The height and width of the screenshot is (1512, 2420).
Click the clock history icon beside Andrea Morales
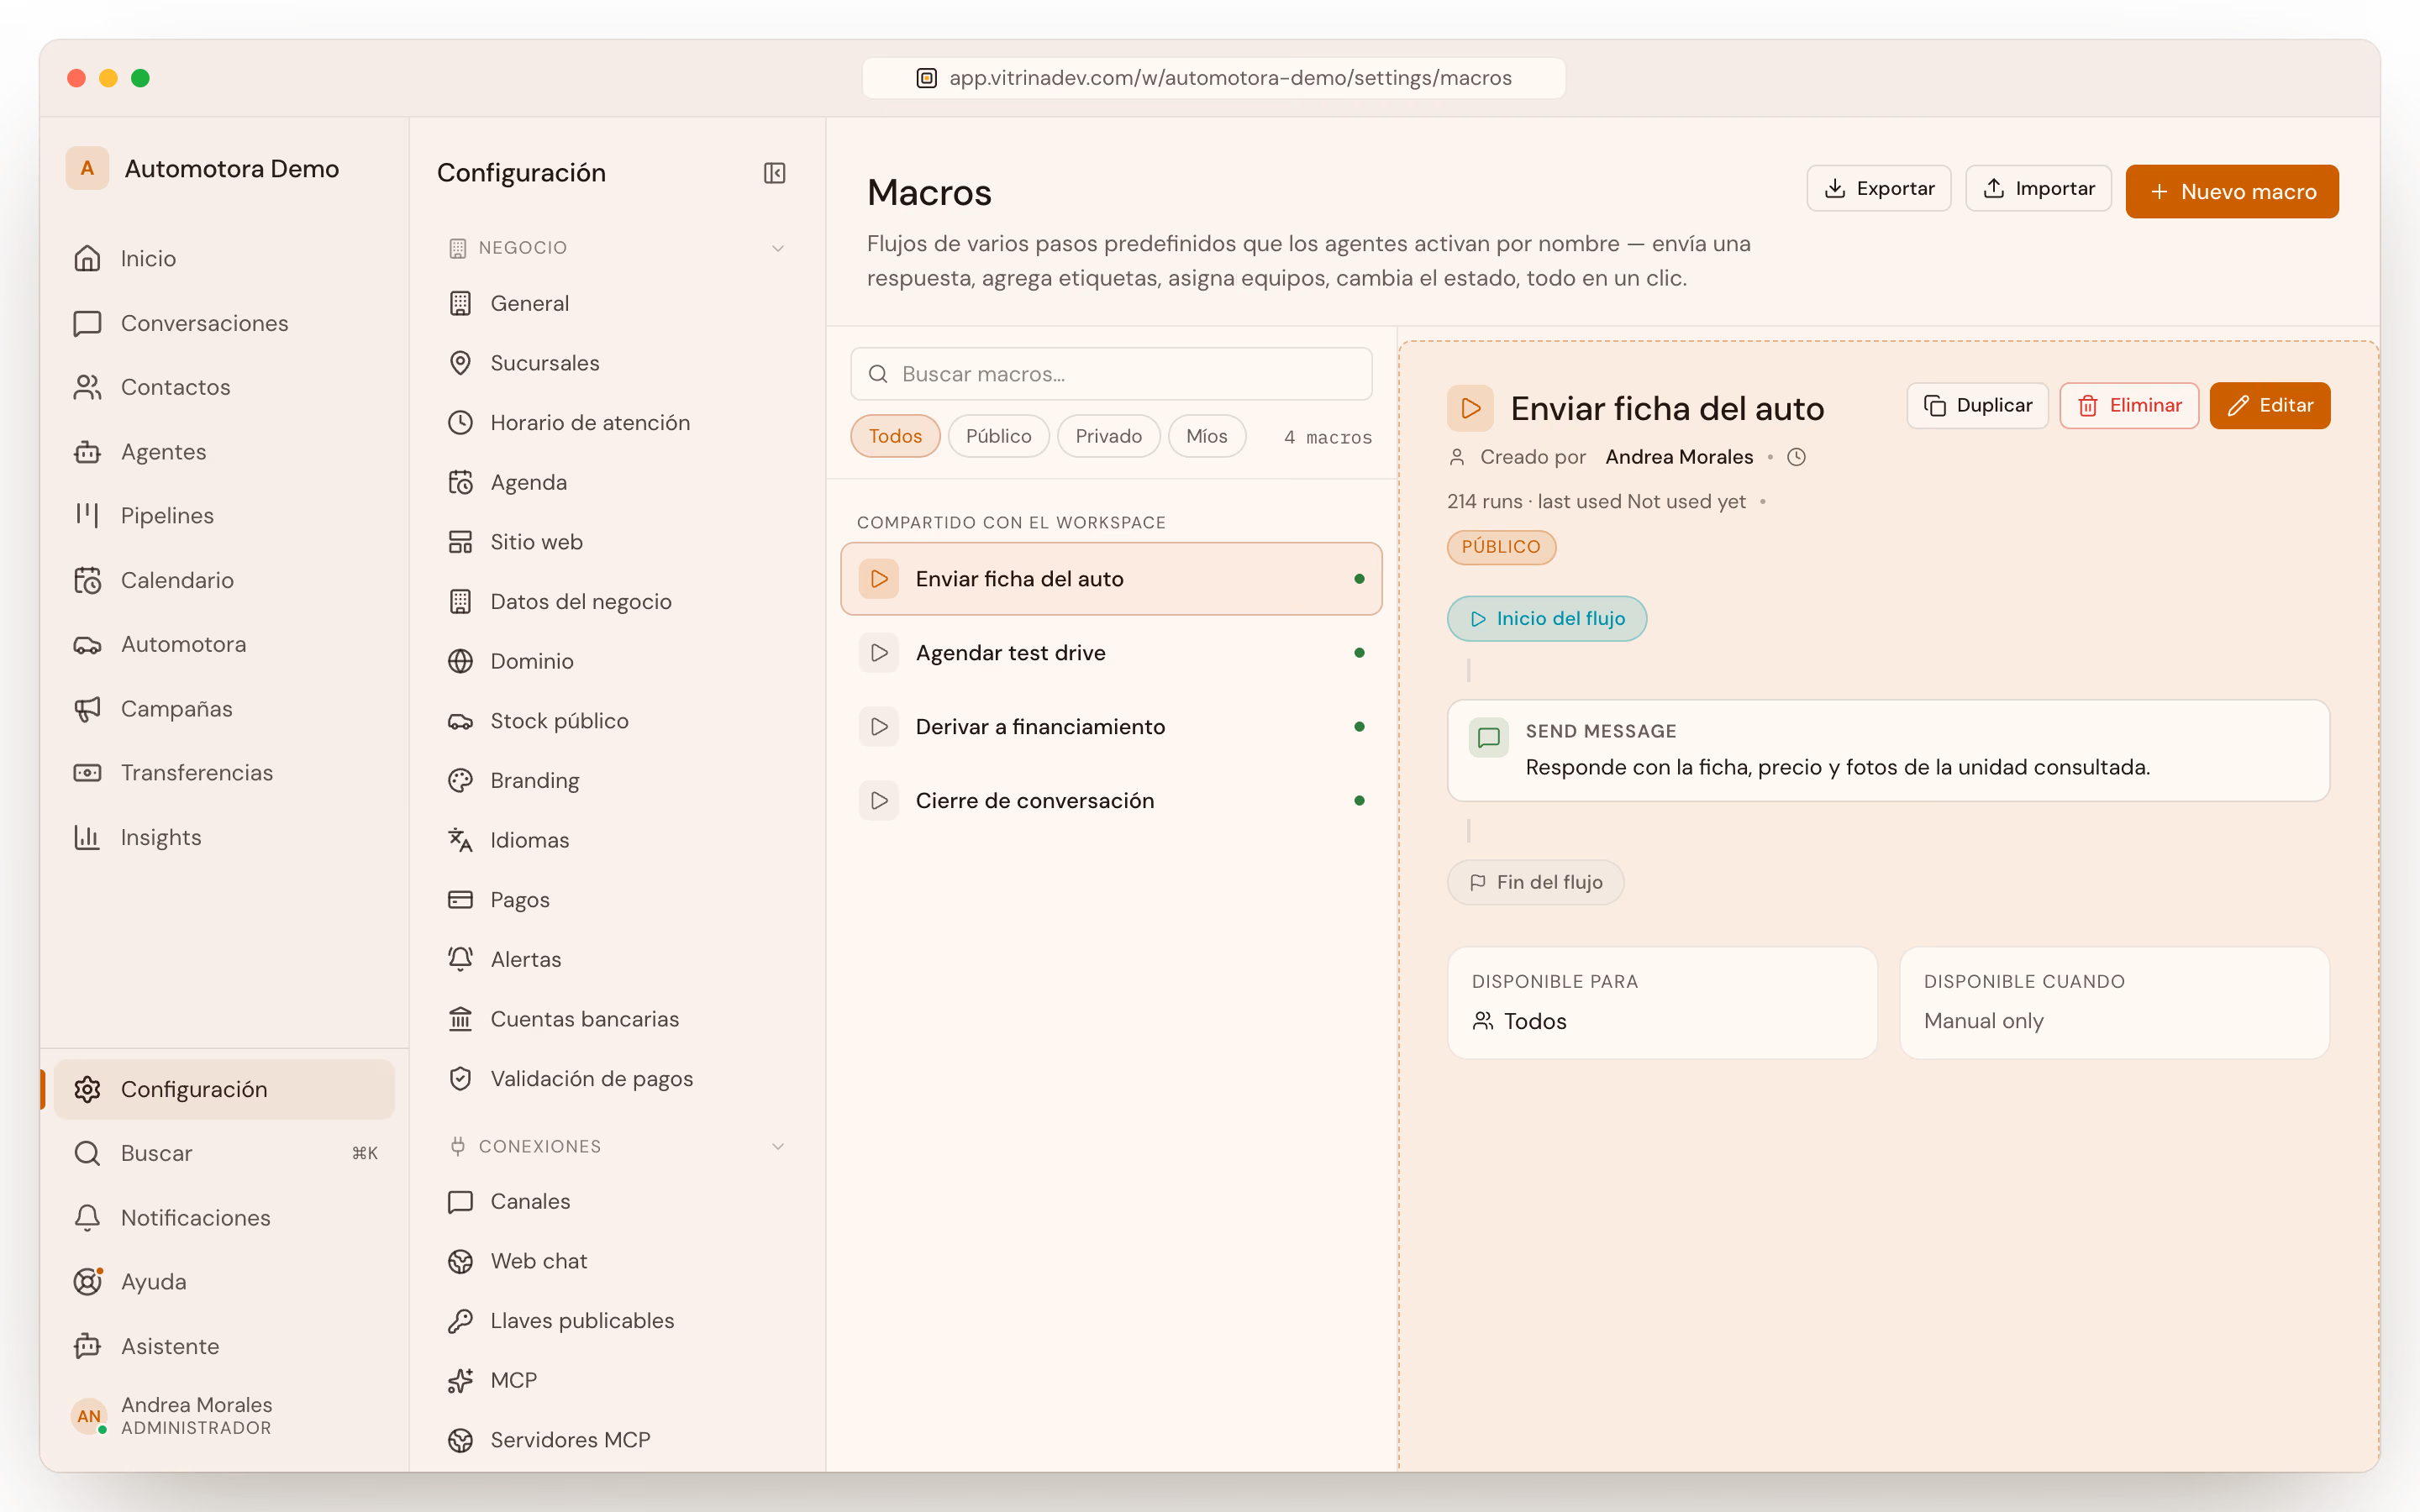click(1796, 457)
